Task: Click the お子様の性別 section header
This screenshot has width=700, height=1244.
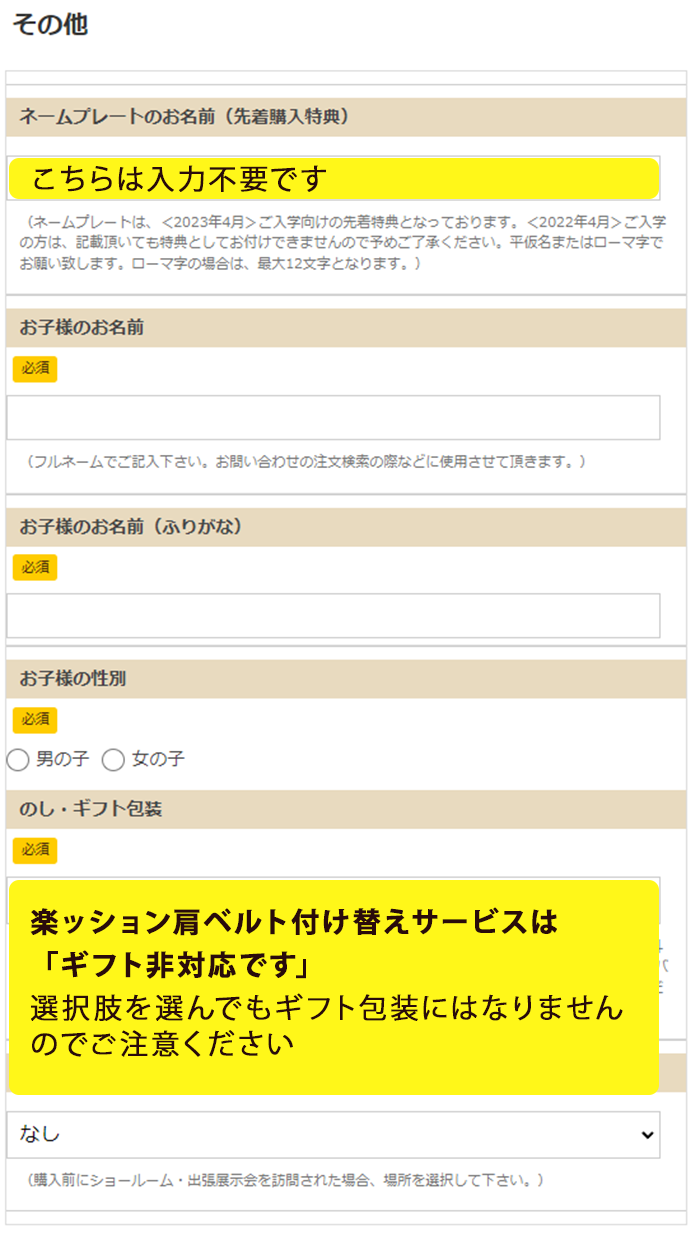Action: [73, 679]
